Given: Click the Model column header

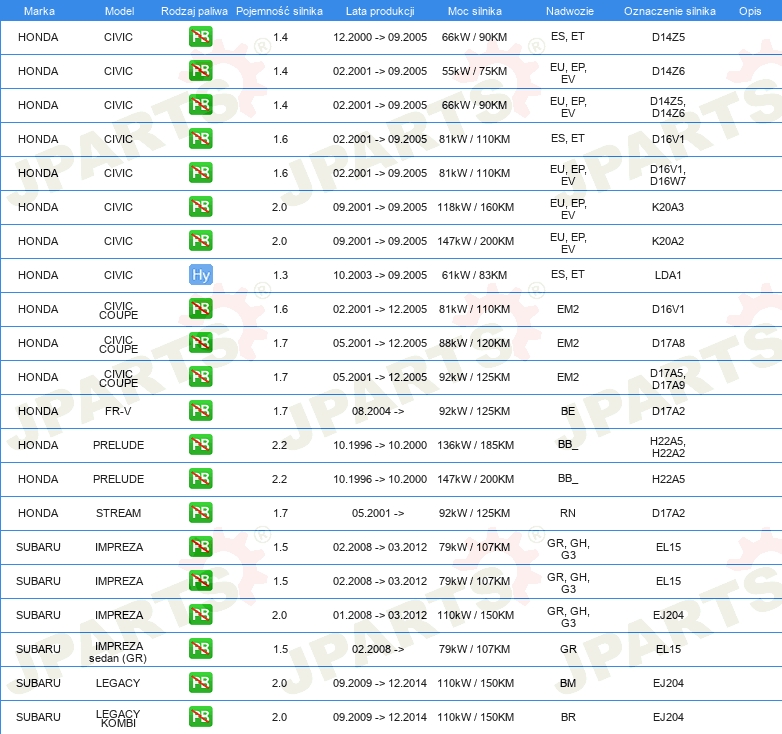Looking at the screenshot, I should [119, 11].
